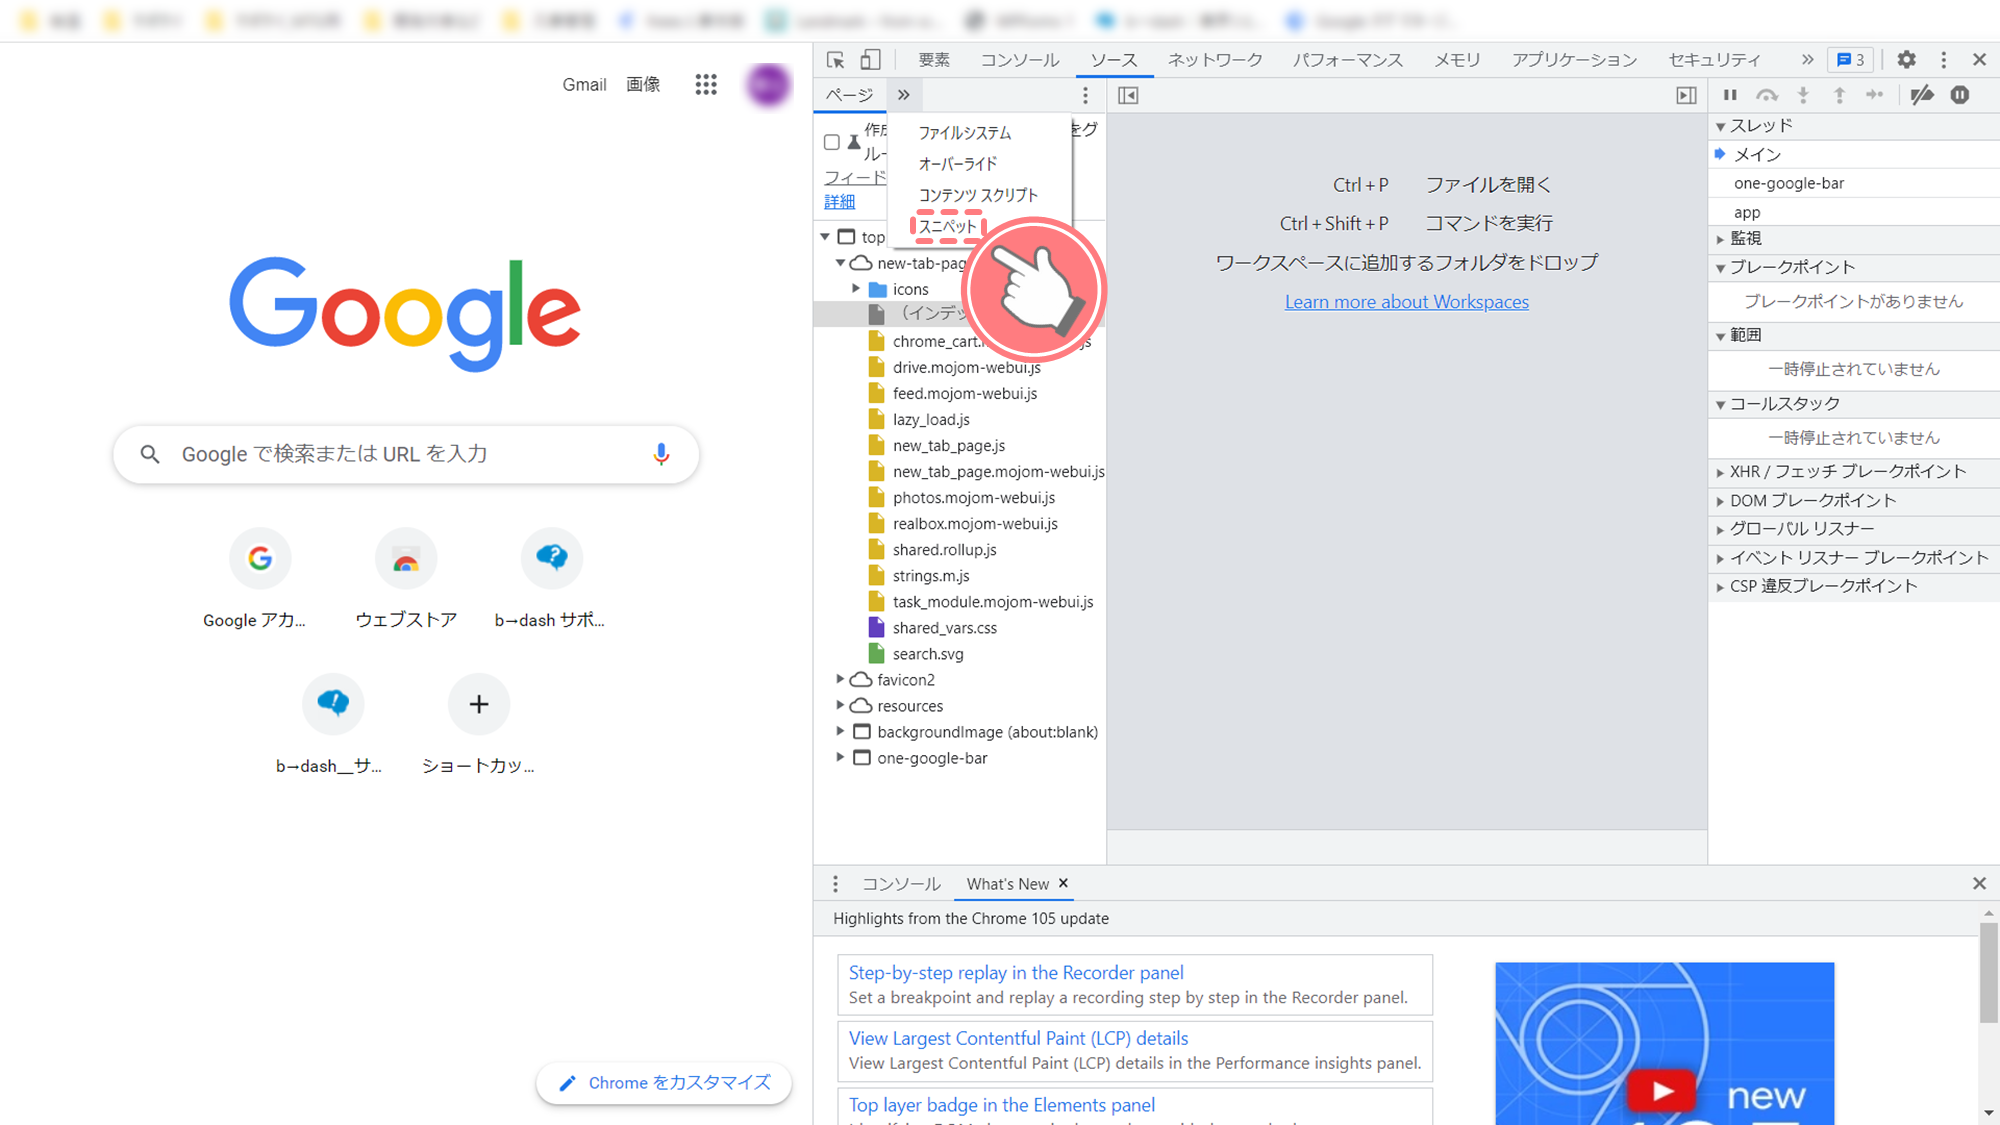Open the issues counter badge showing 3
Viewport: 2000px width, 1125px height.
[1851, 60]
